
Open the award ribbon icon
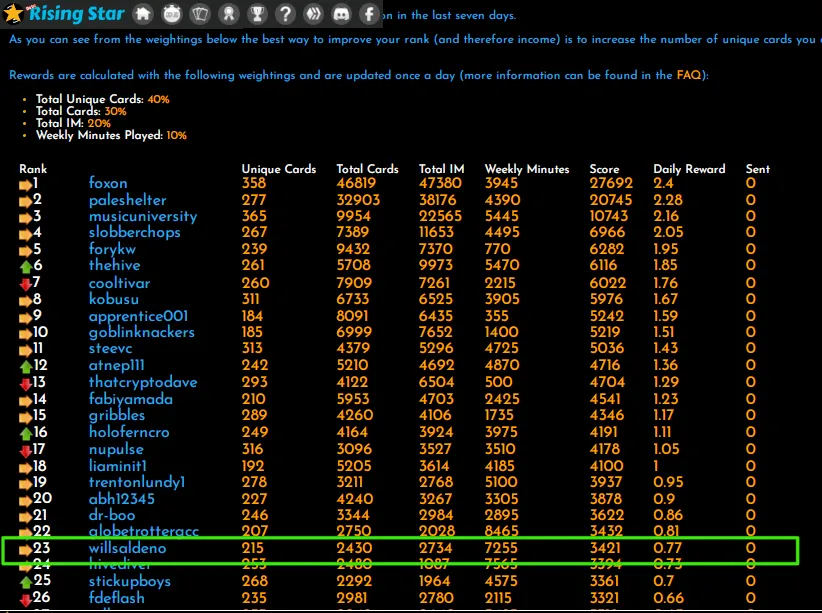pos(229,14)
